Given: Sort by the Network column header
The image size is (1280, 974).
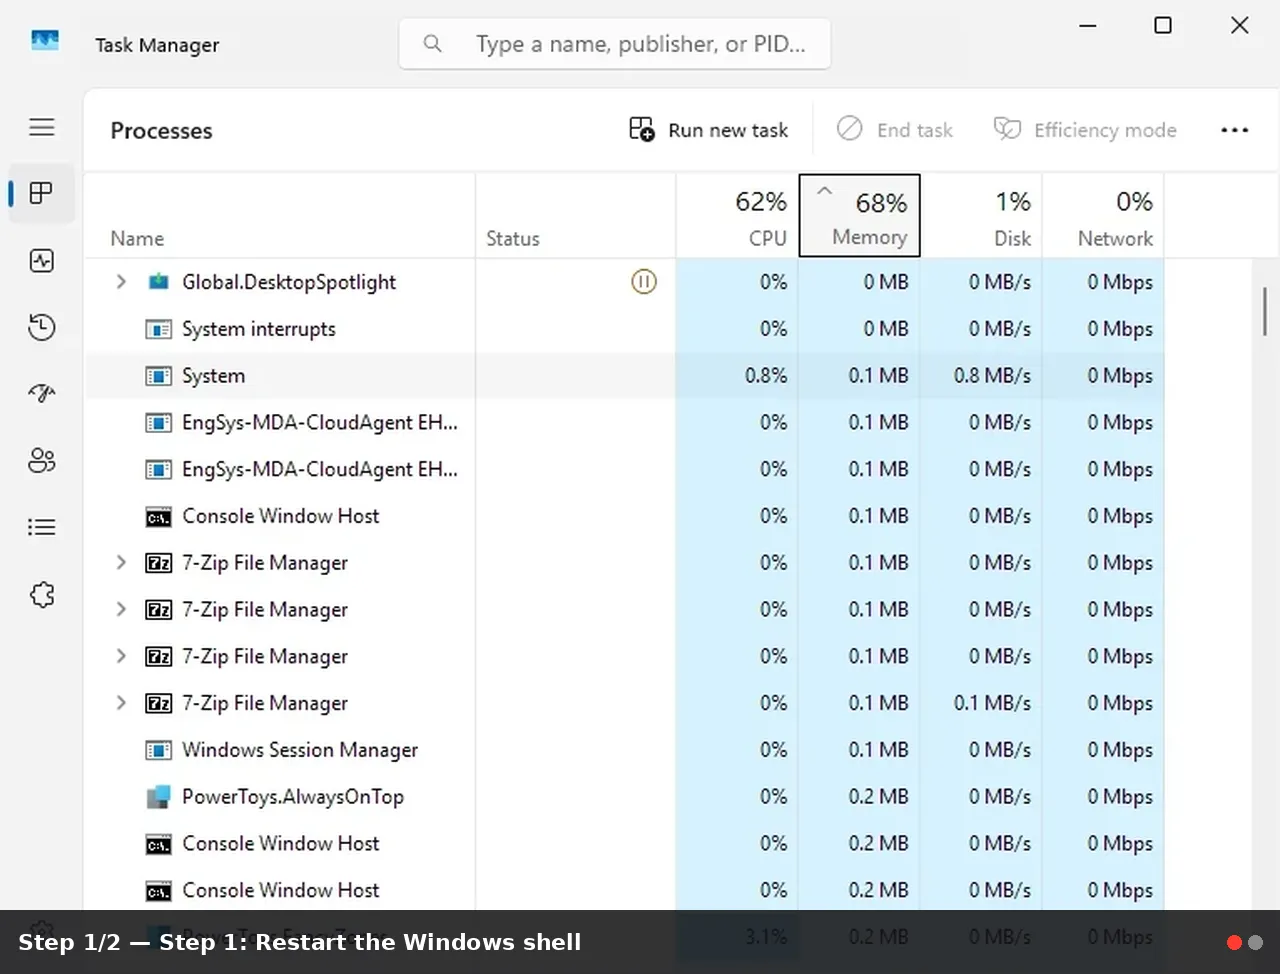Looking at the screenshot, I should click(x=1104, y=216).
